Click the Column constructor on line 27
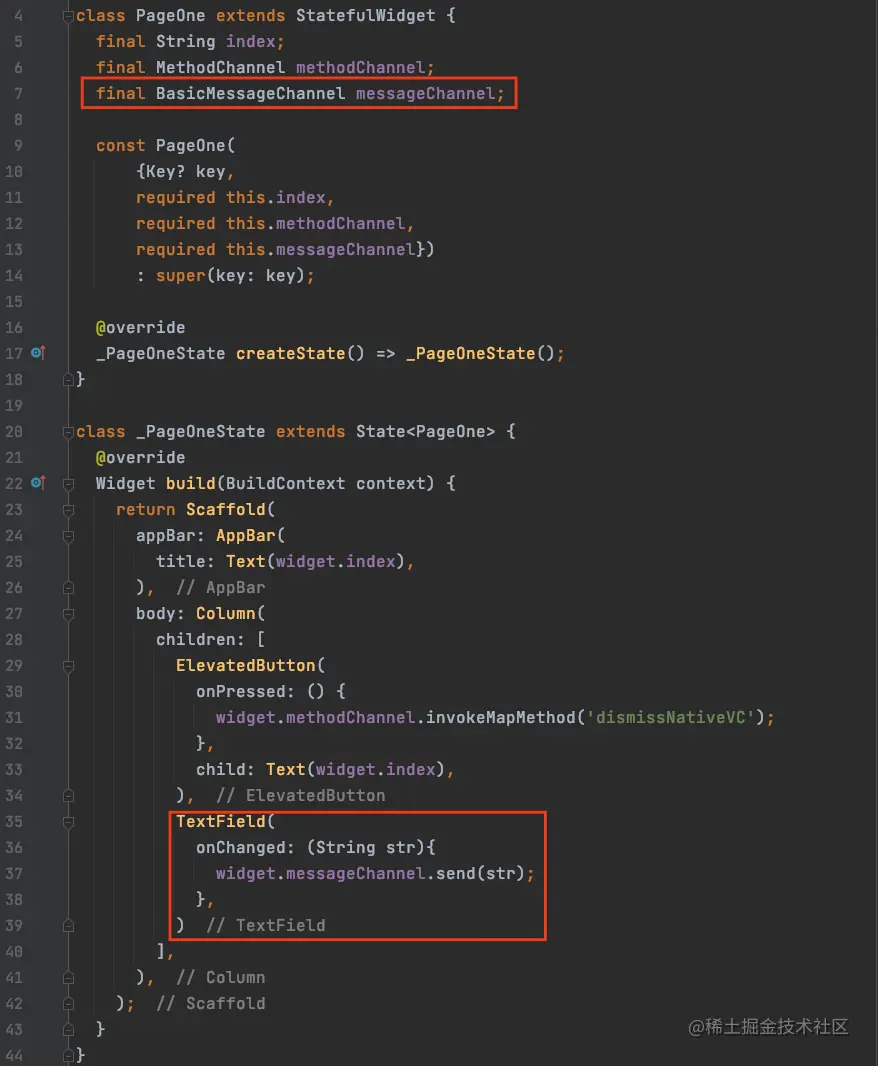 [x=226, y=613]
